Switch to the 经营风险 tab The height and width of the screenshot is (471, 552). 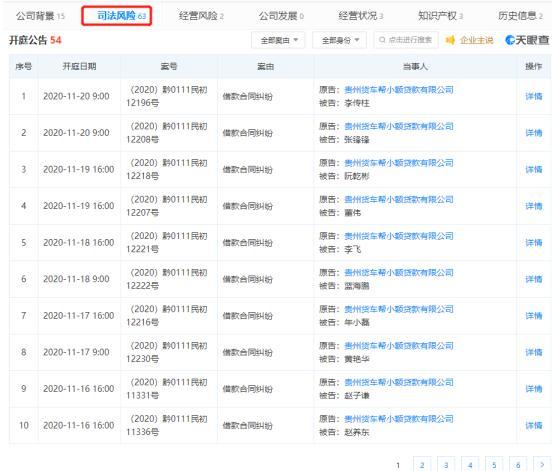tap(201, 16)
